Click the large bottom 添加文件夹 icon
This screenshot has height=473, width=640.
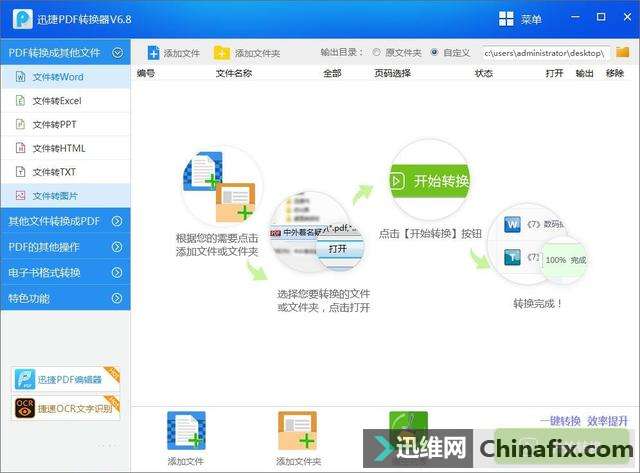[x=298, y=431]
